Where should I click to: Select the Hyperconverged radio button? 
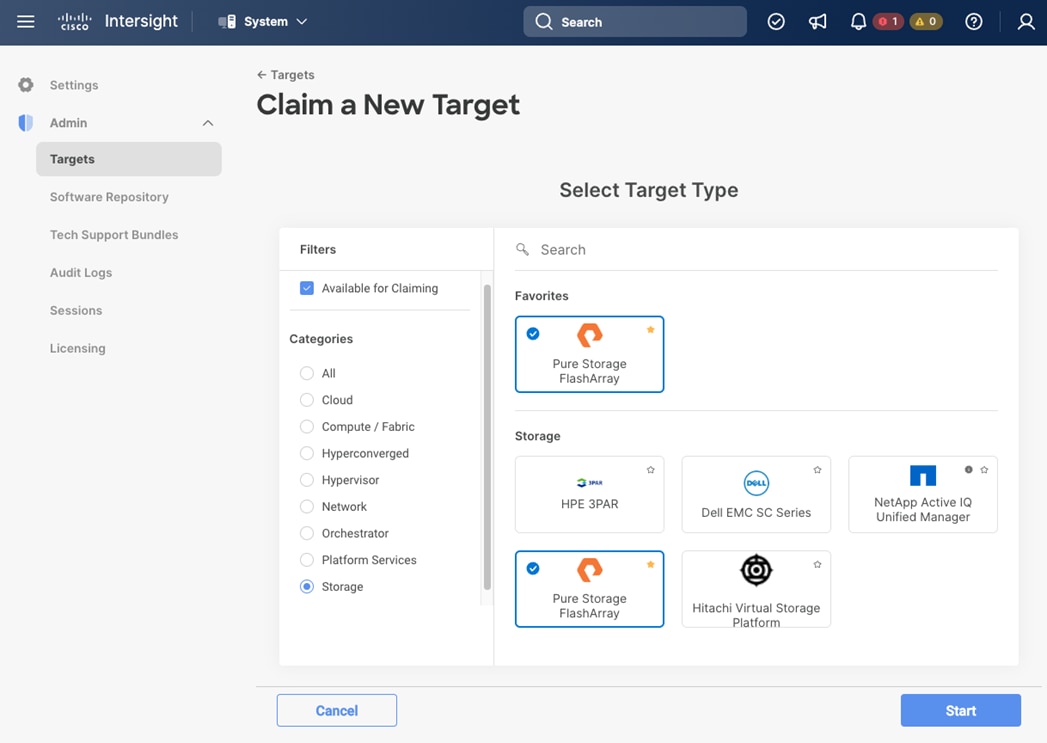point(306,453)
